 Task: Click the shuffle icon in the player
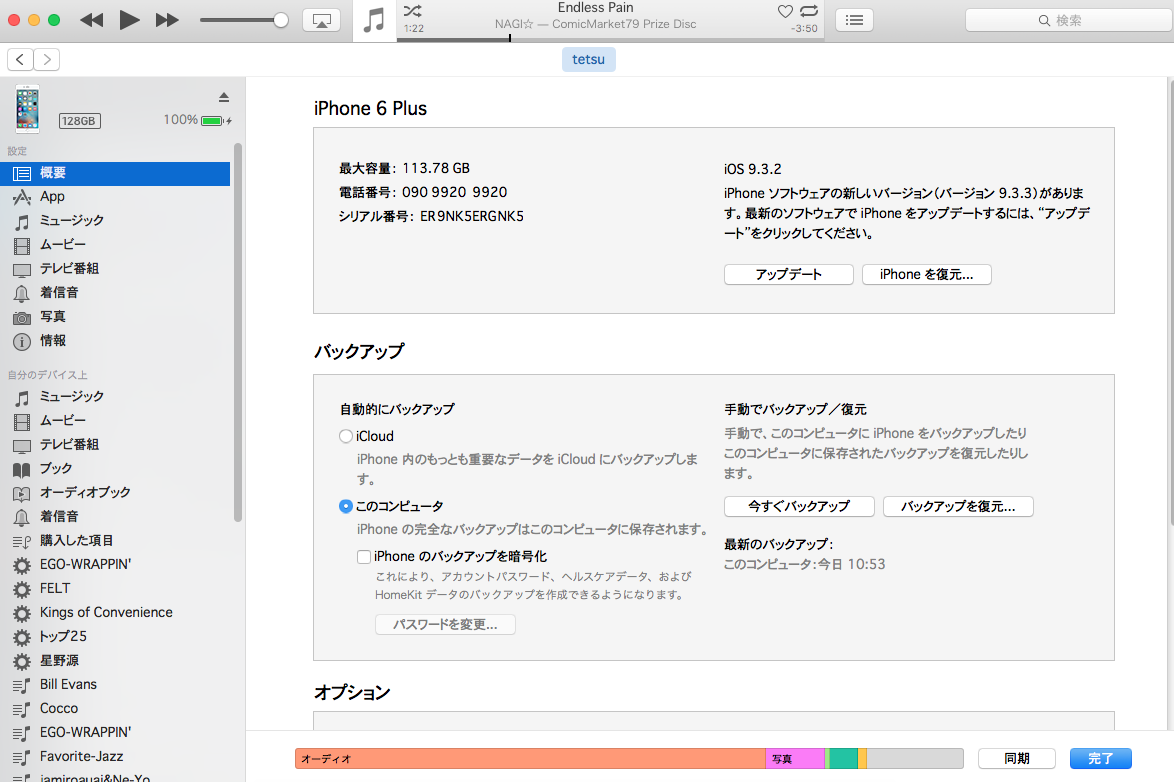pyautogui.click(x=413, y=11)
